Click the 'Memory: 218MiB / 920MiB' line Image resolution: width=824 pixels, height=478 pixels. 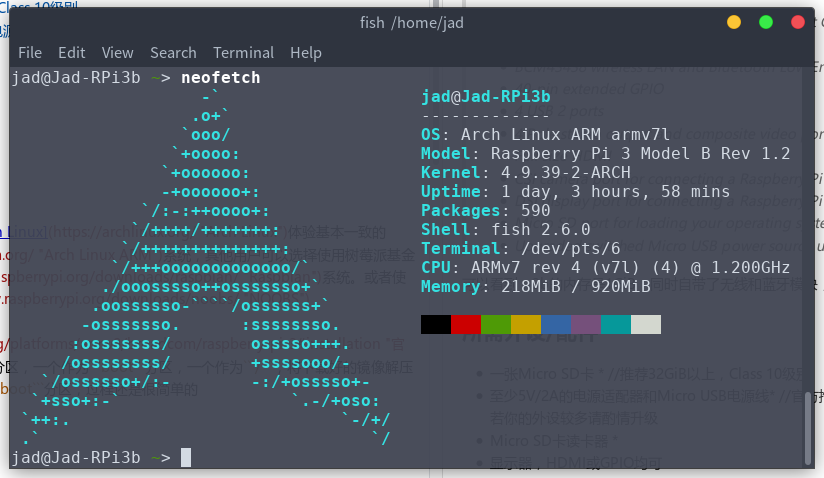tap(535, 286)
